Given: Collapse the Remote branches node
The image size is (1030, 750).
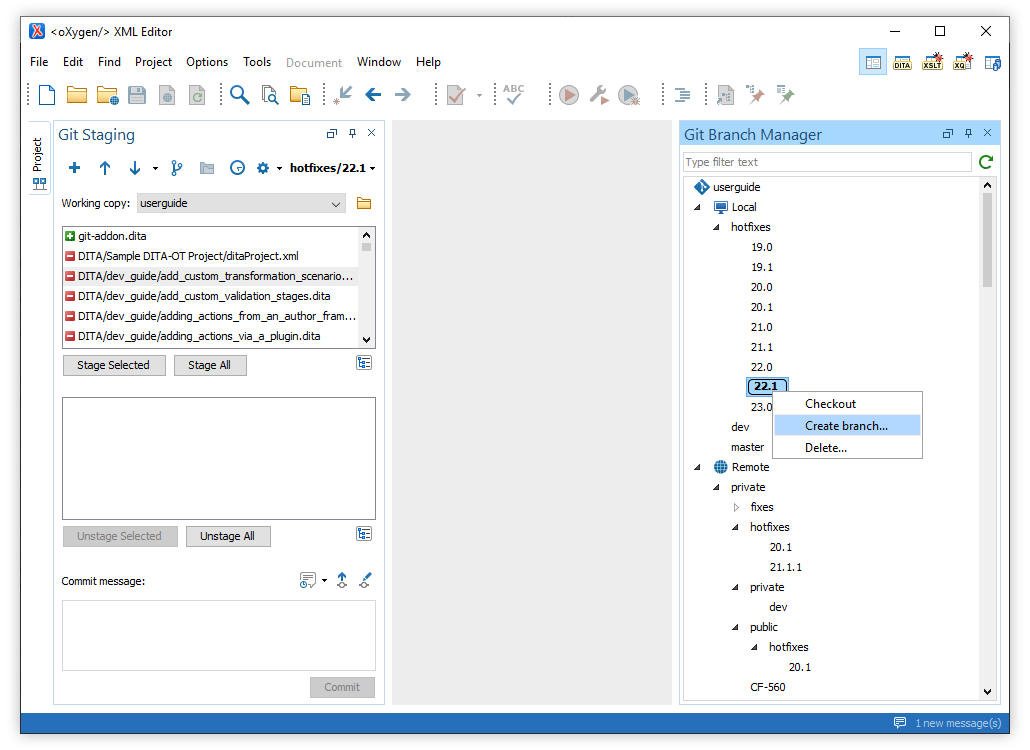Looking at the screenshot, I should (698, 468).
